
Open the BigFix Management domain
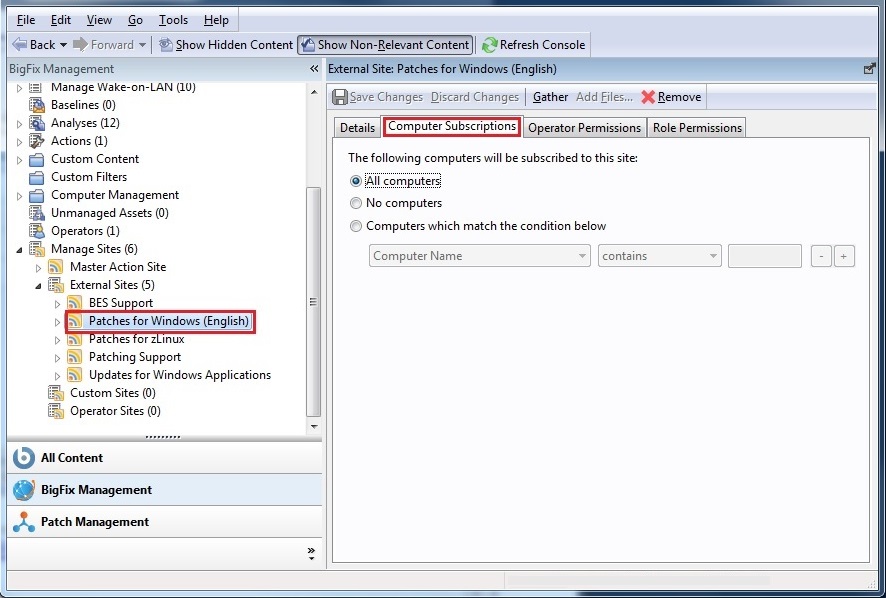click(164, 489)
